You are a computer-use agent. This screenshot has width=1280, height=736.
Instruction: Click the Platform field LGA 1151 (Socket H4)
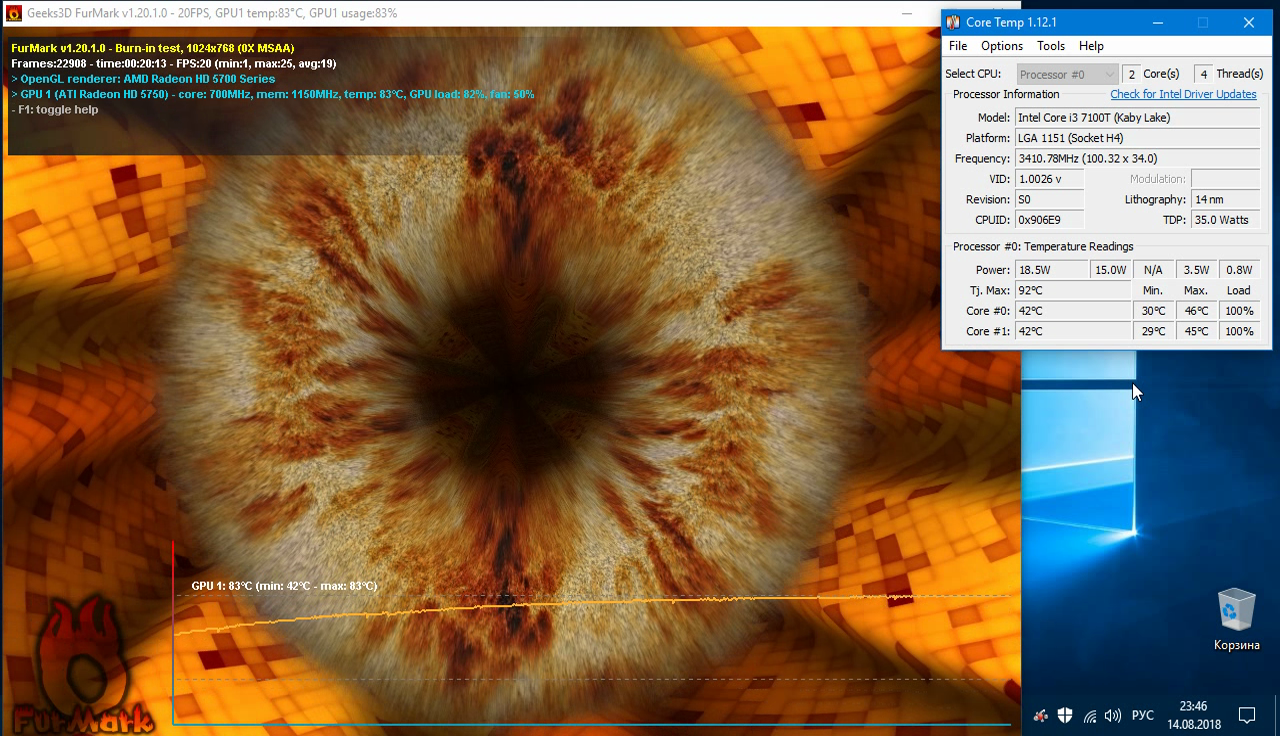(1137, 138)
